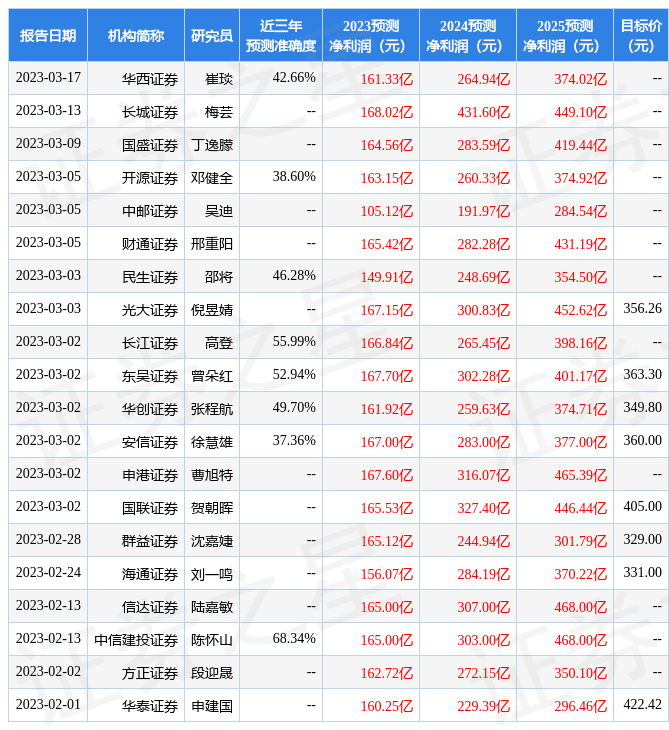Select the 2023-02-28 report date cell
Viewport: 669px width, 730px height.
point(48,540)
